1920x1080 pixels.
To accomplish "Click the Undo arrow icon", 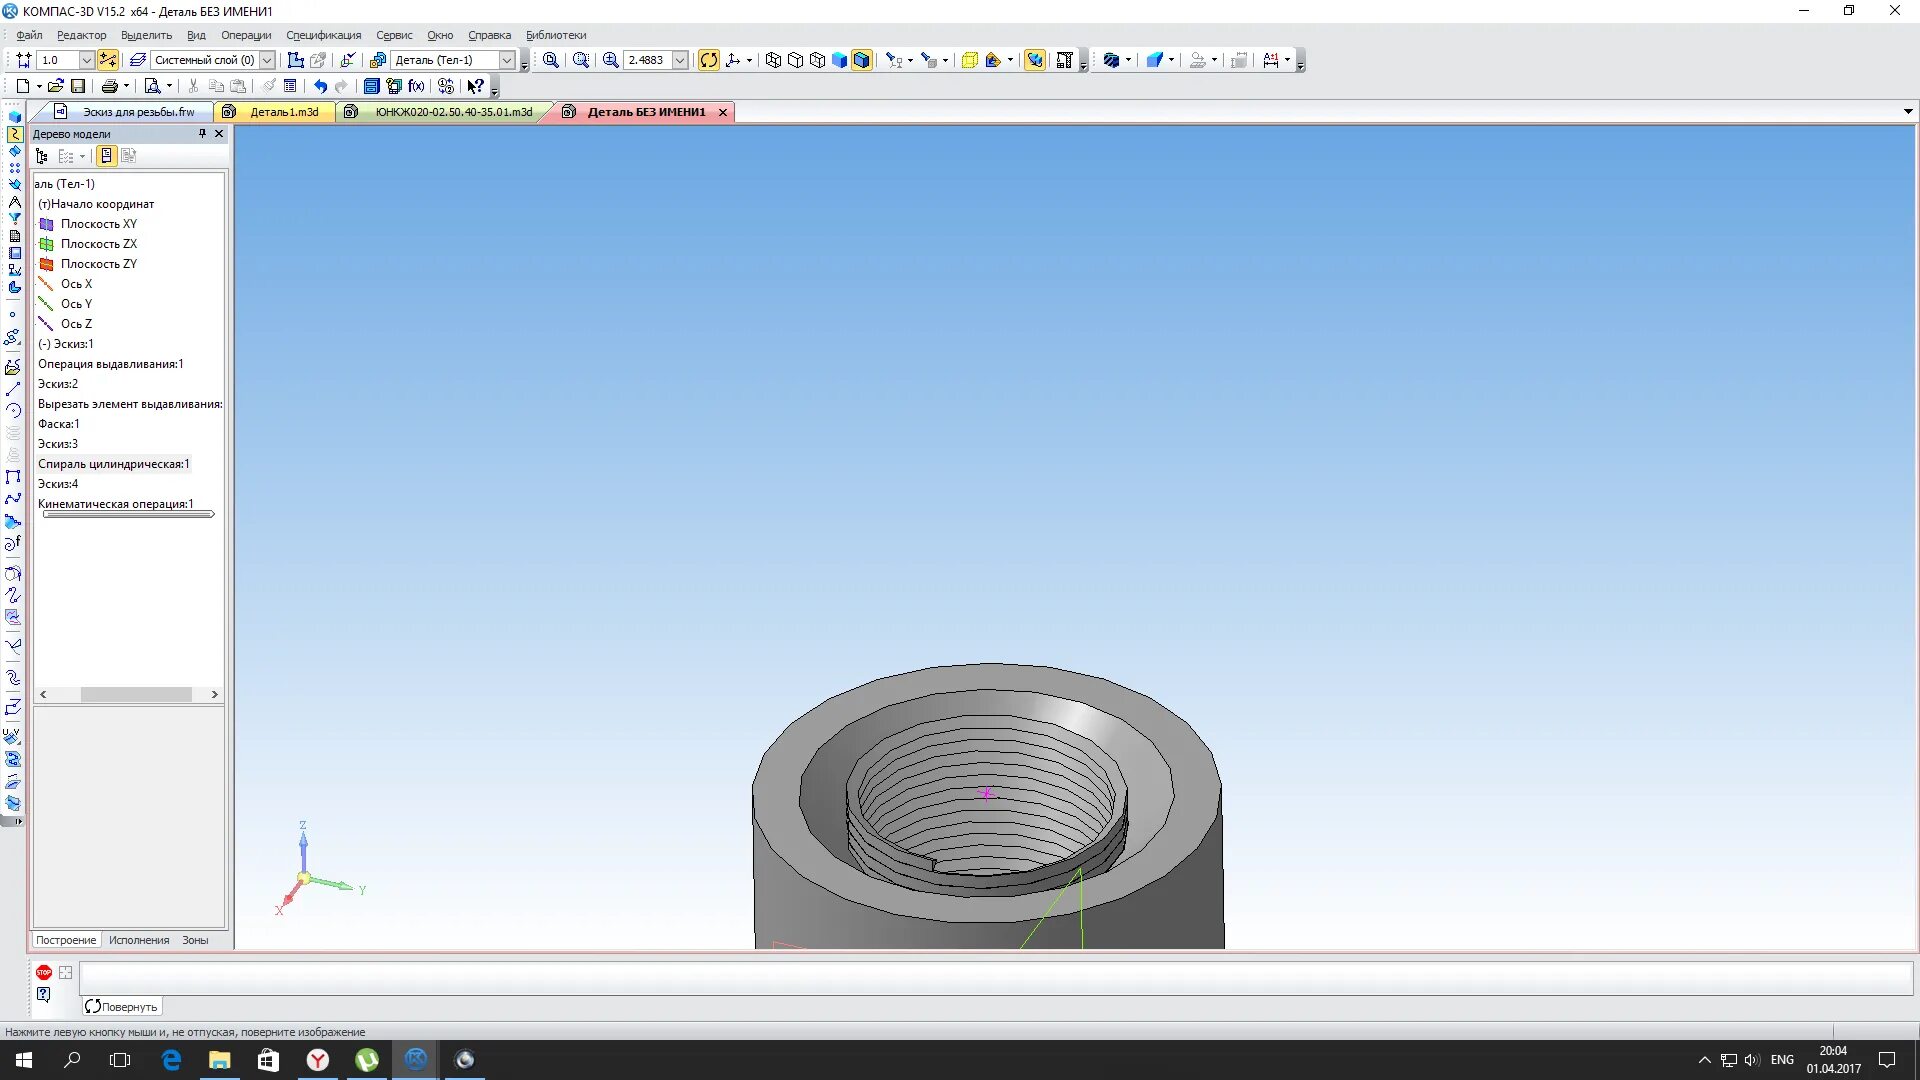I will [320, 86].
